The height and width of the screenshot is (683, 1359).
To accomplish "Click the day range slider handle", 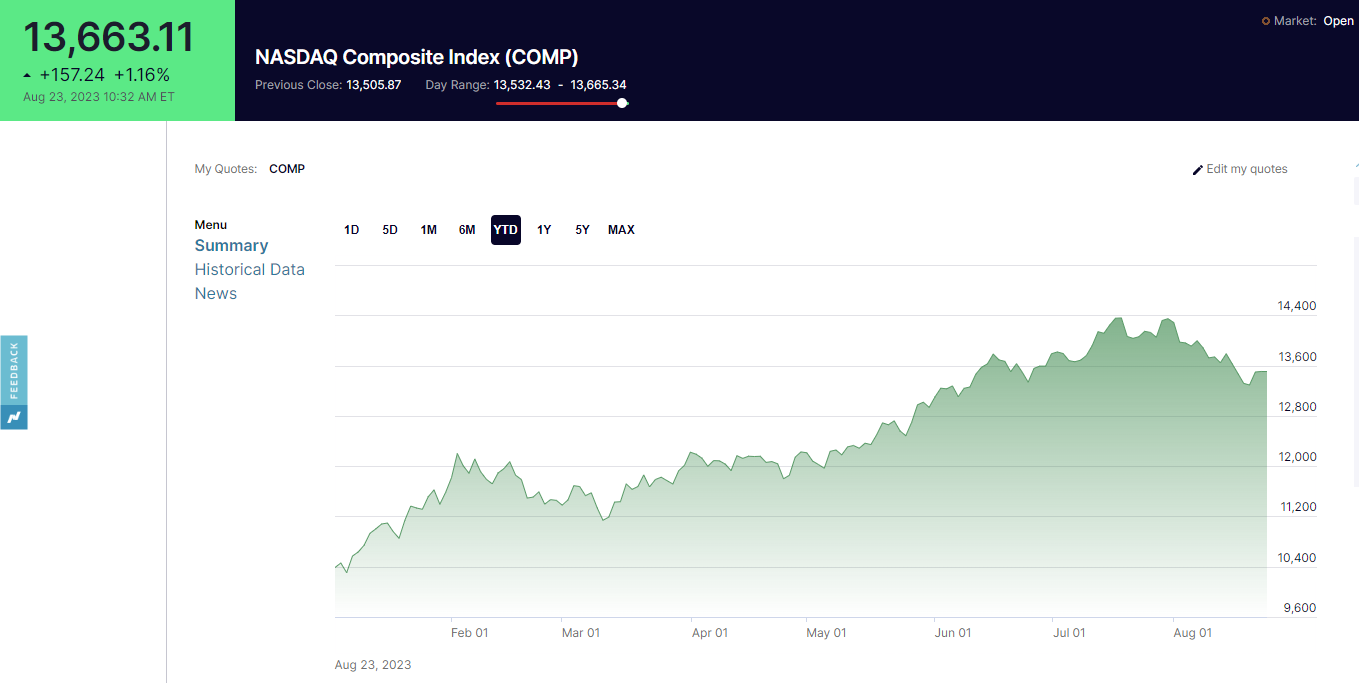I will [x=622, y=103].
